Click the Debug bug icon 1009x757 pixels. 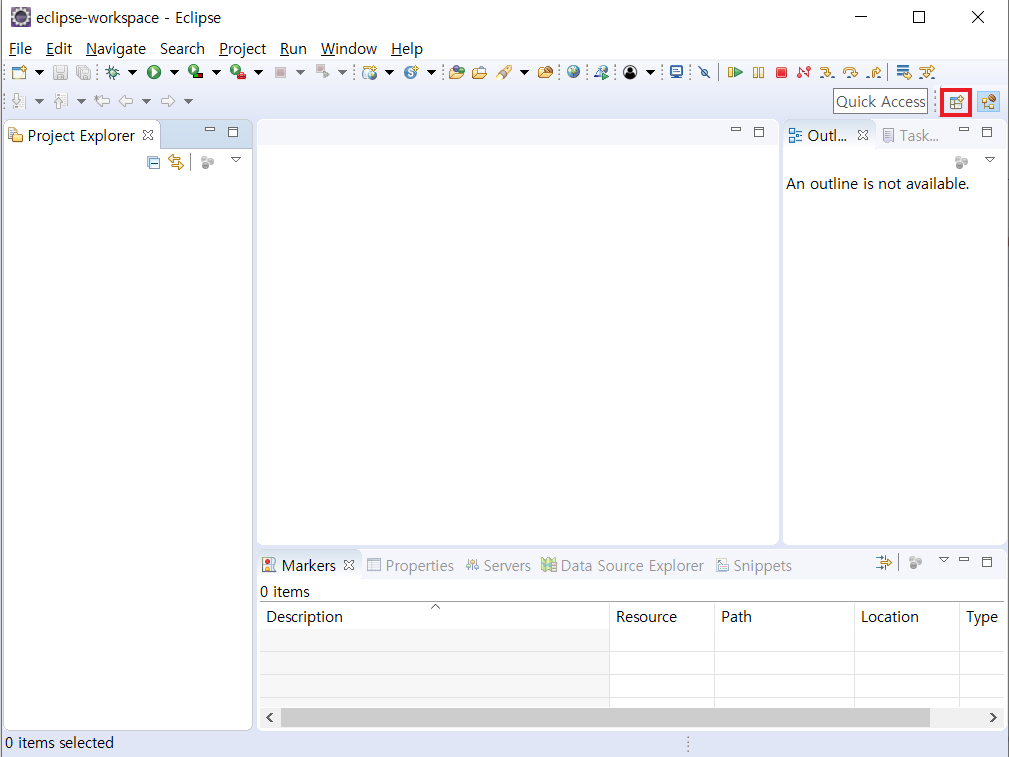pos(112,72)
